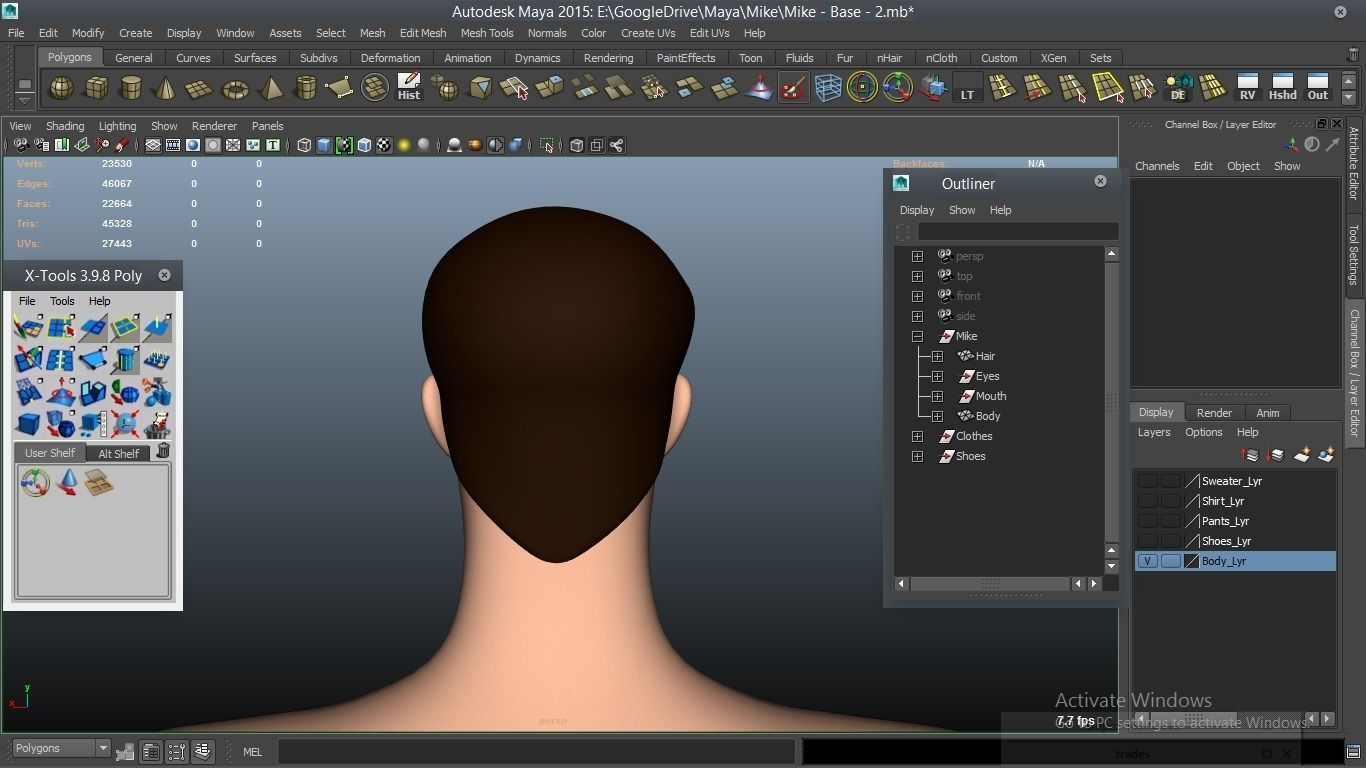
Task: Expand the Clothes node in Outliner
Action: point(917,436)
